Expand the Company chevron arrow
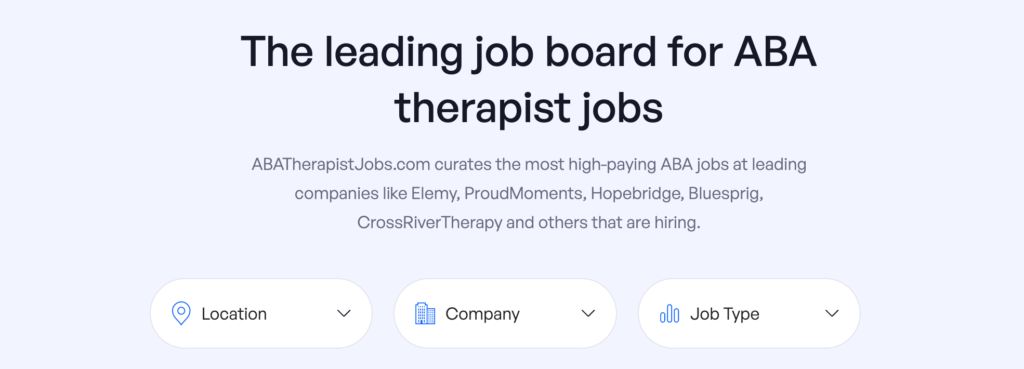The width and height of the screenshot is (1024, 369). (588, 313)
